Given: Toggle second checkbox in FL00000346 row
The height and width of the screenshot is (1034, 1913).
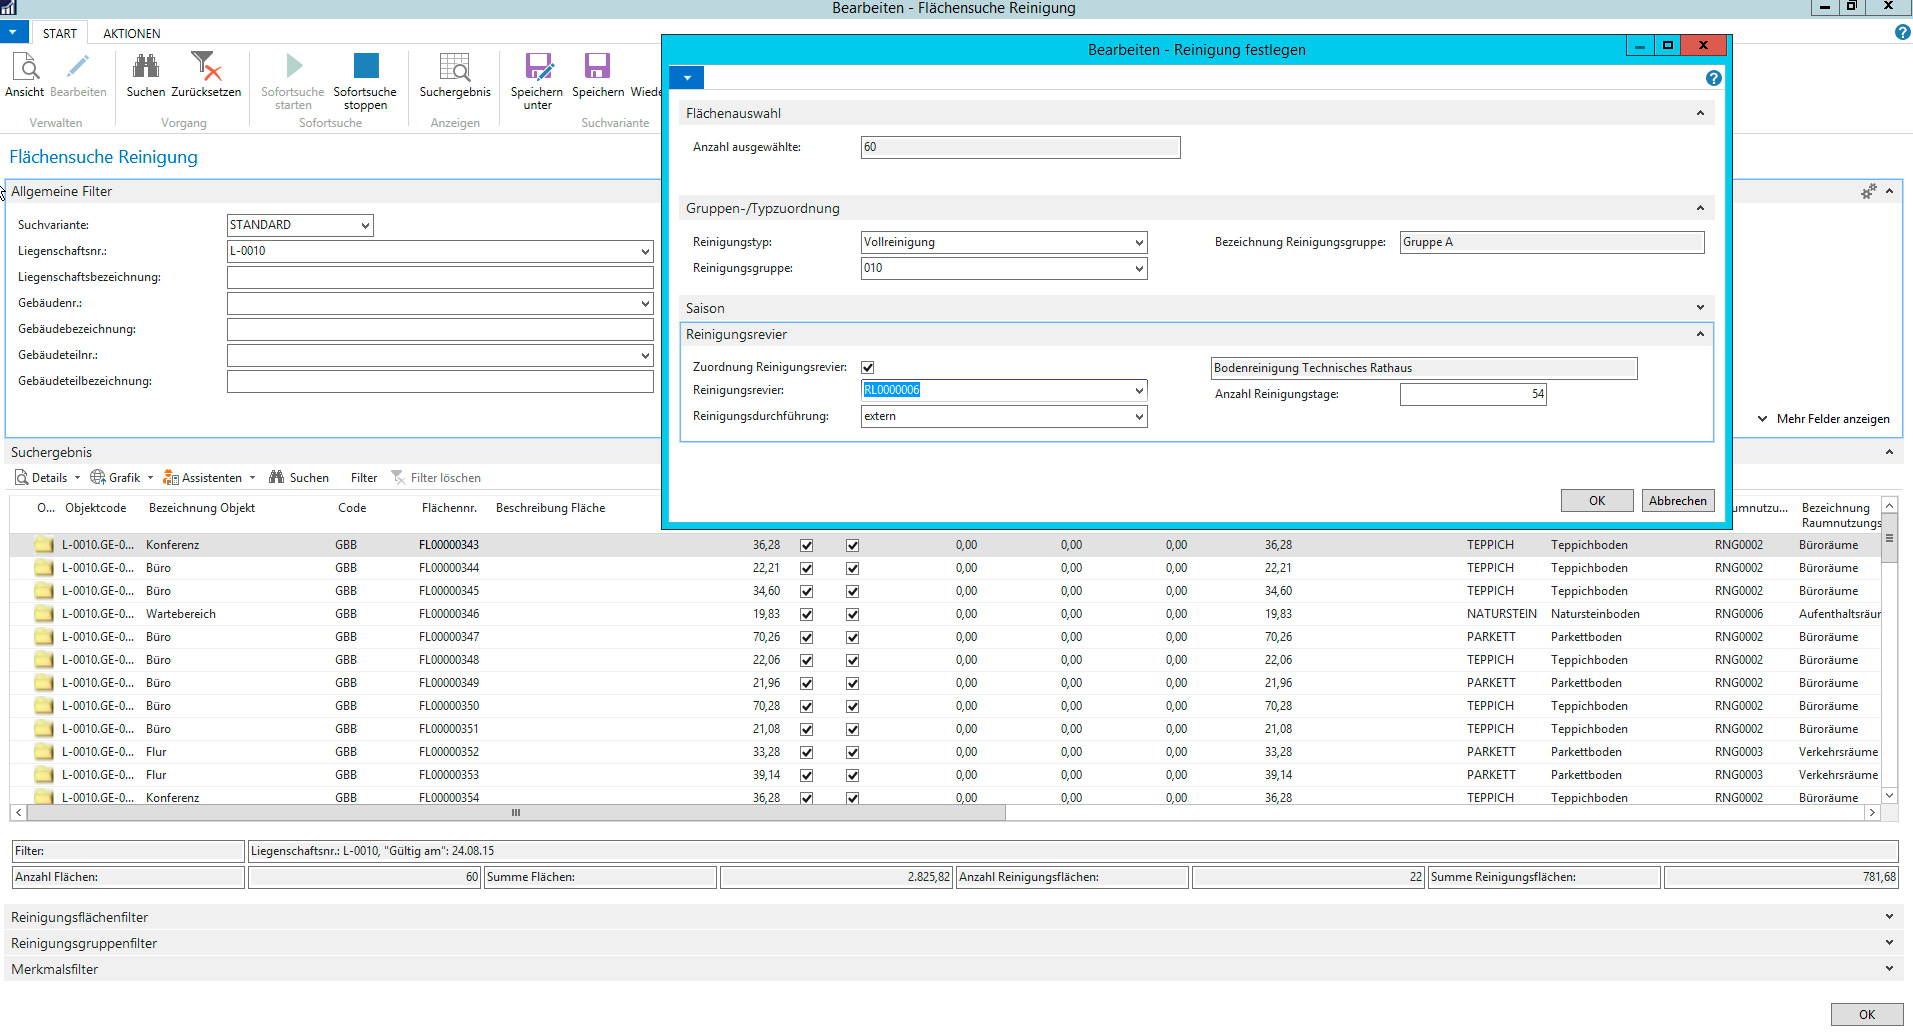Looking at the screenshot, I should coord(853,615).
